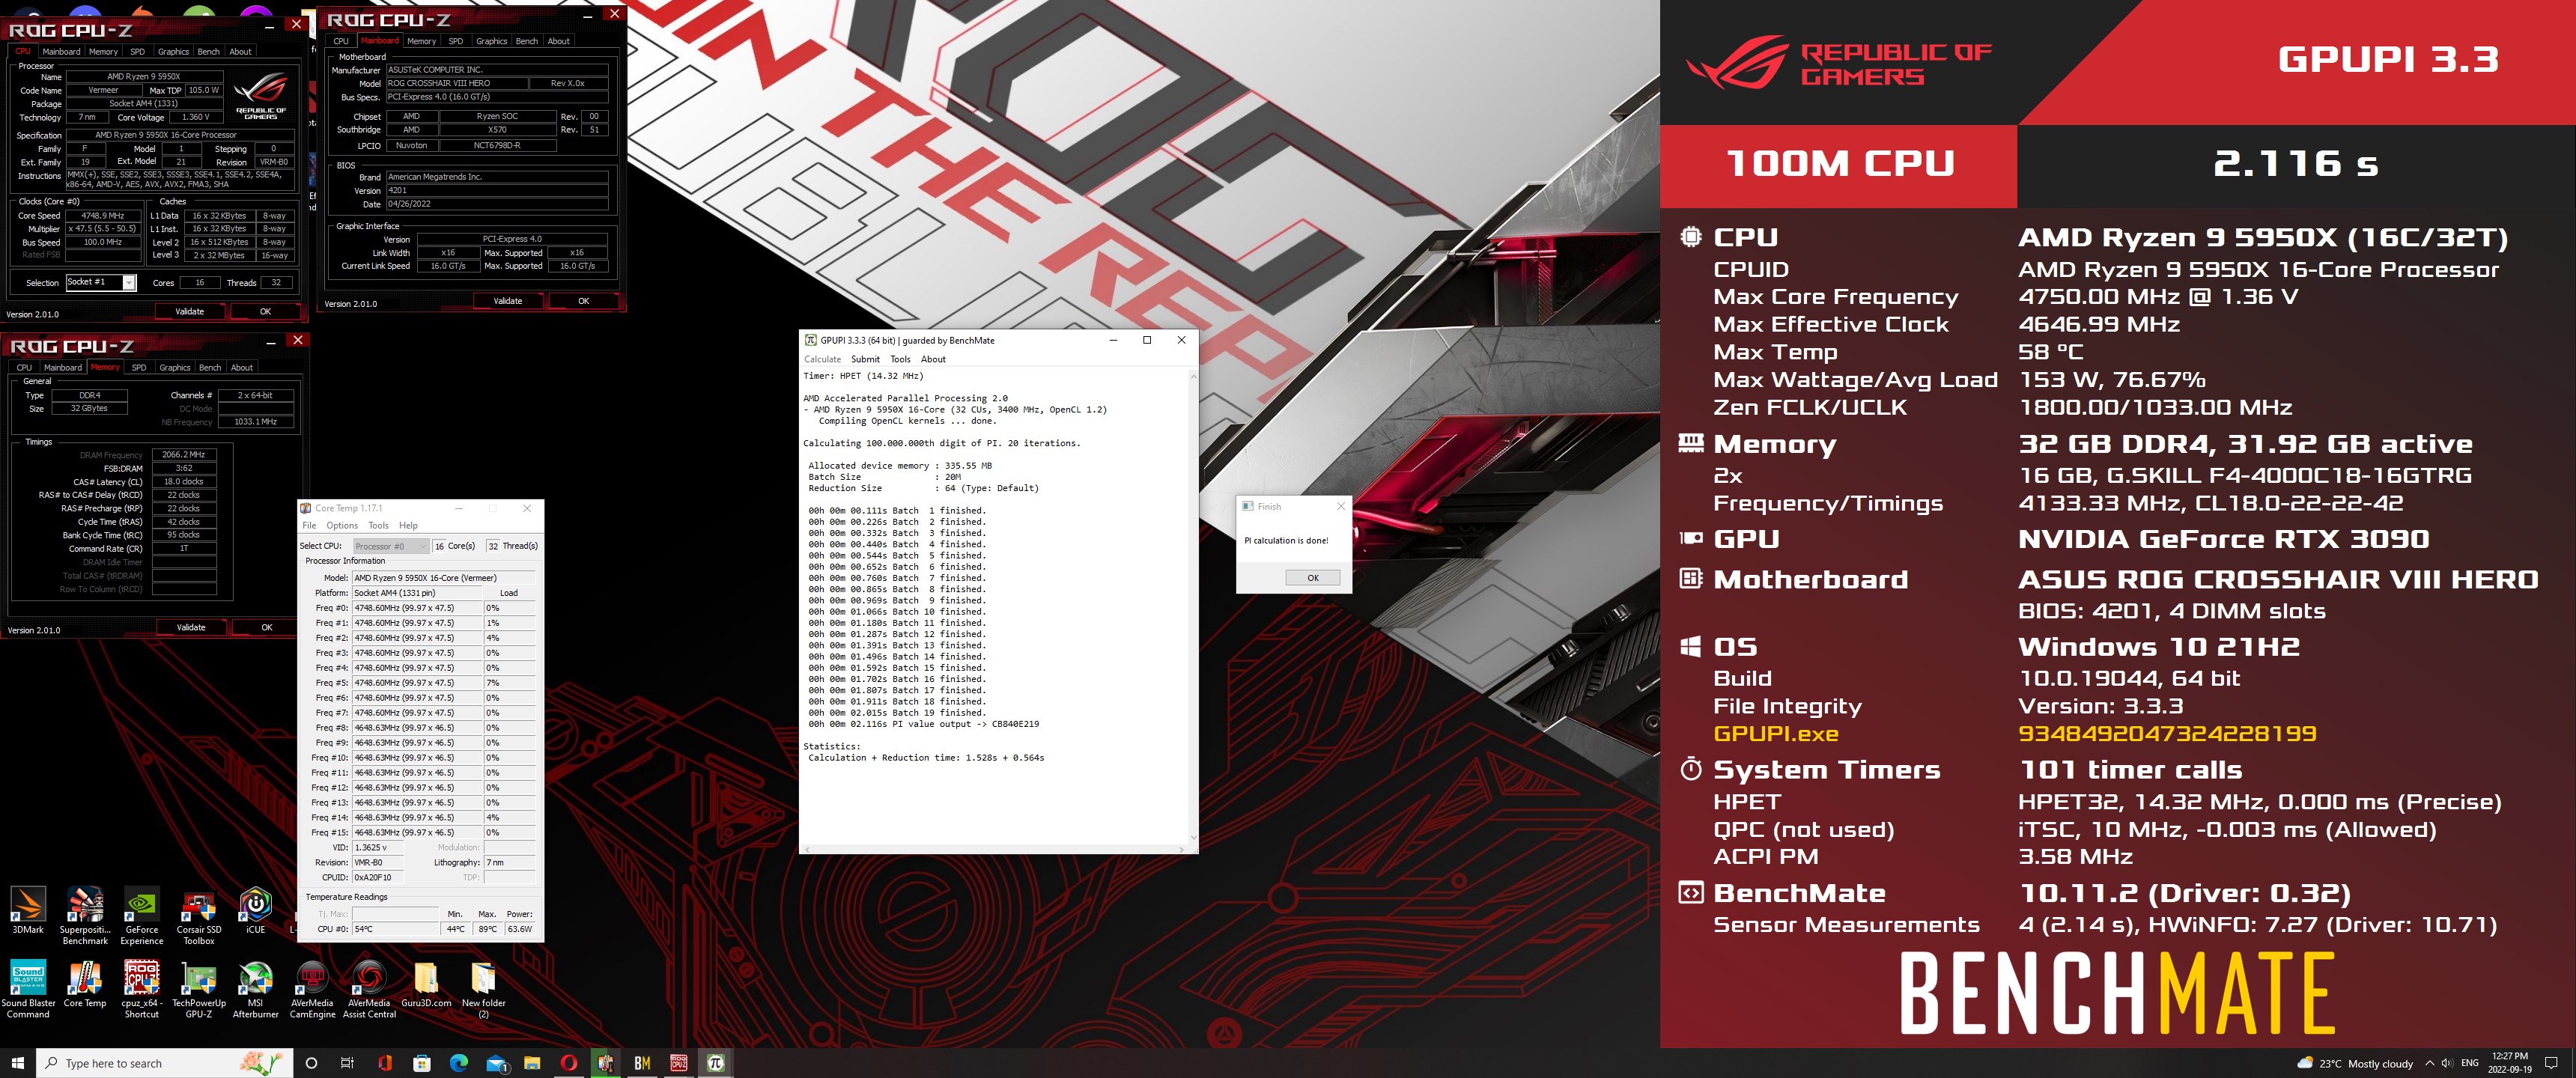Screen dimensions: 2576x1078
Task: Open Microsoft Edge from the taskbar
Action: point(459,1063)
